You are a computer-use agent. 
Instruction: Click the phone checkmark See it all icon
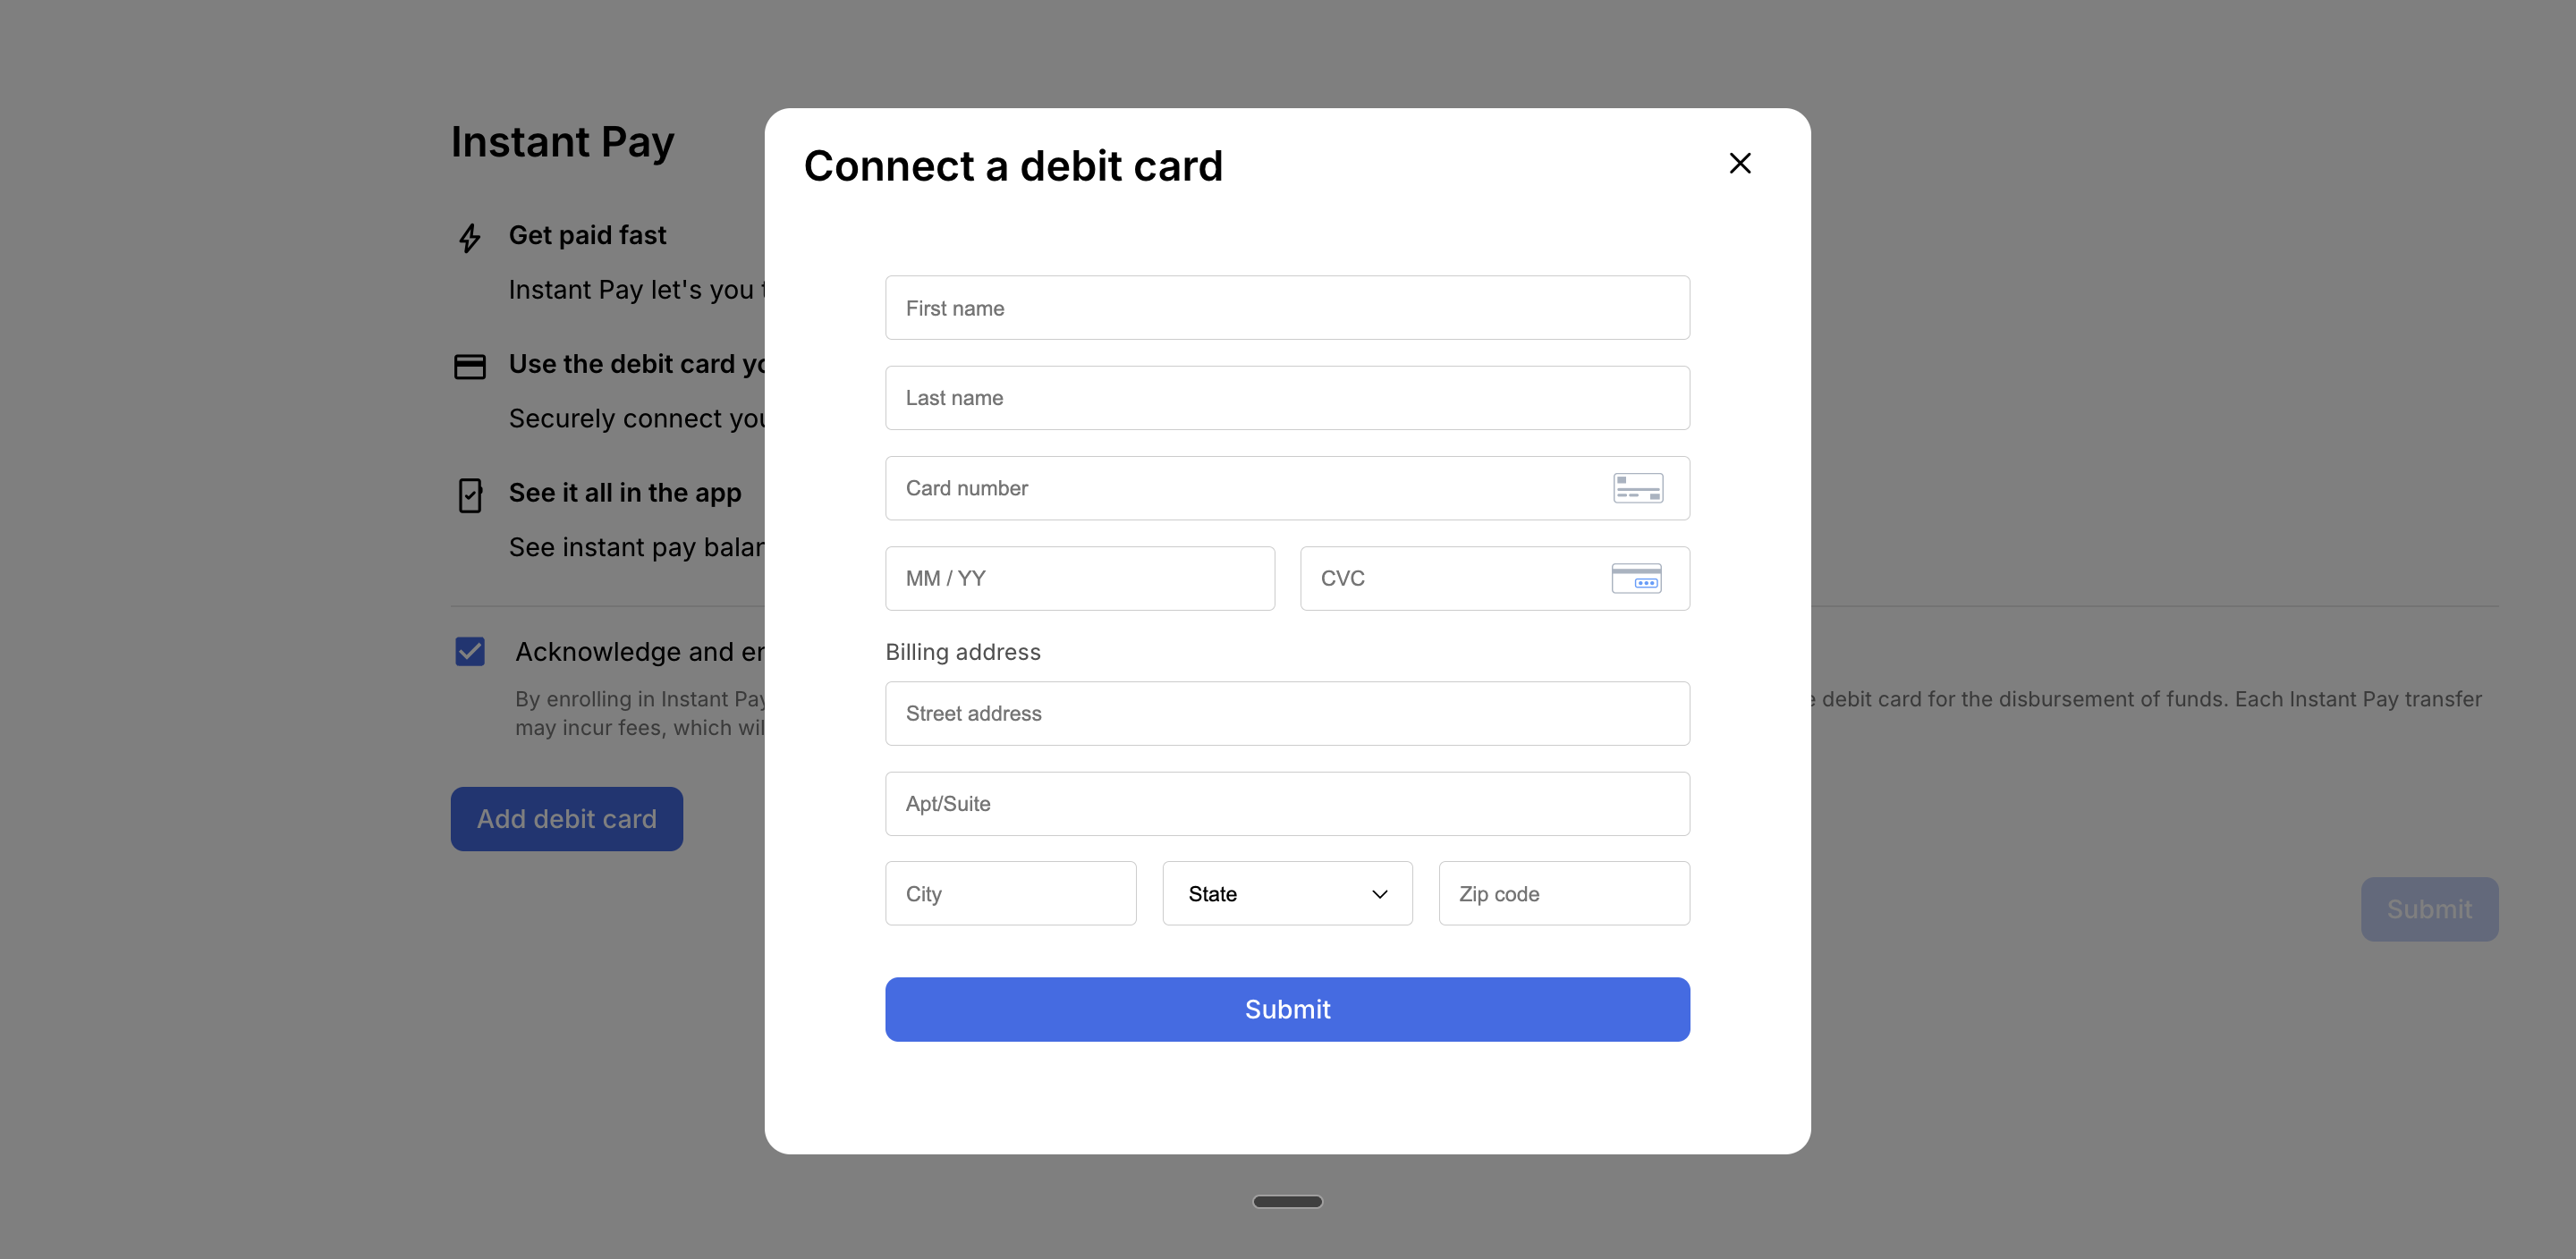click(x=469, y=495)
